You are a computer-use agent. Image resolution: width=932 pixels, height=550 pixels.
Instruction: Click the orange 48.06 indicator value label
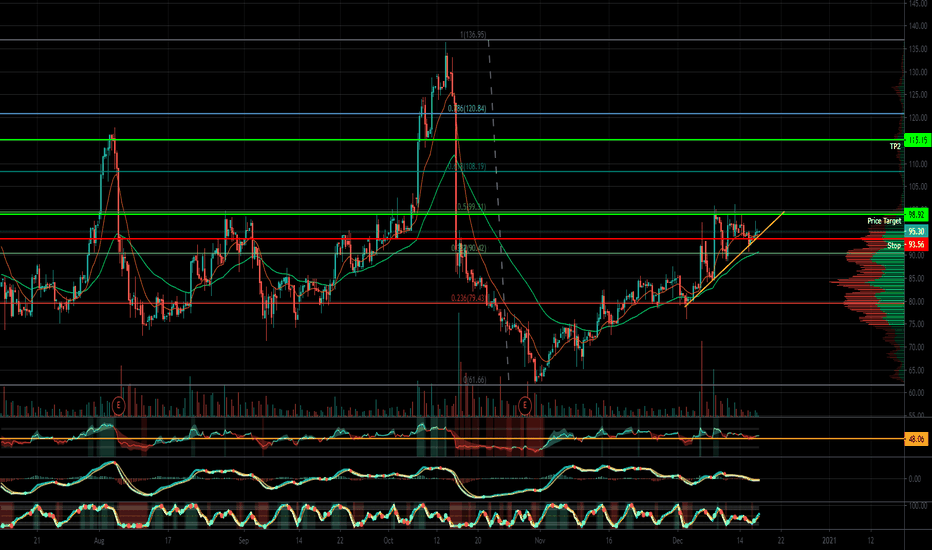click(917, 439)
